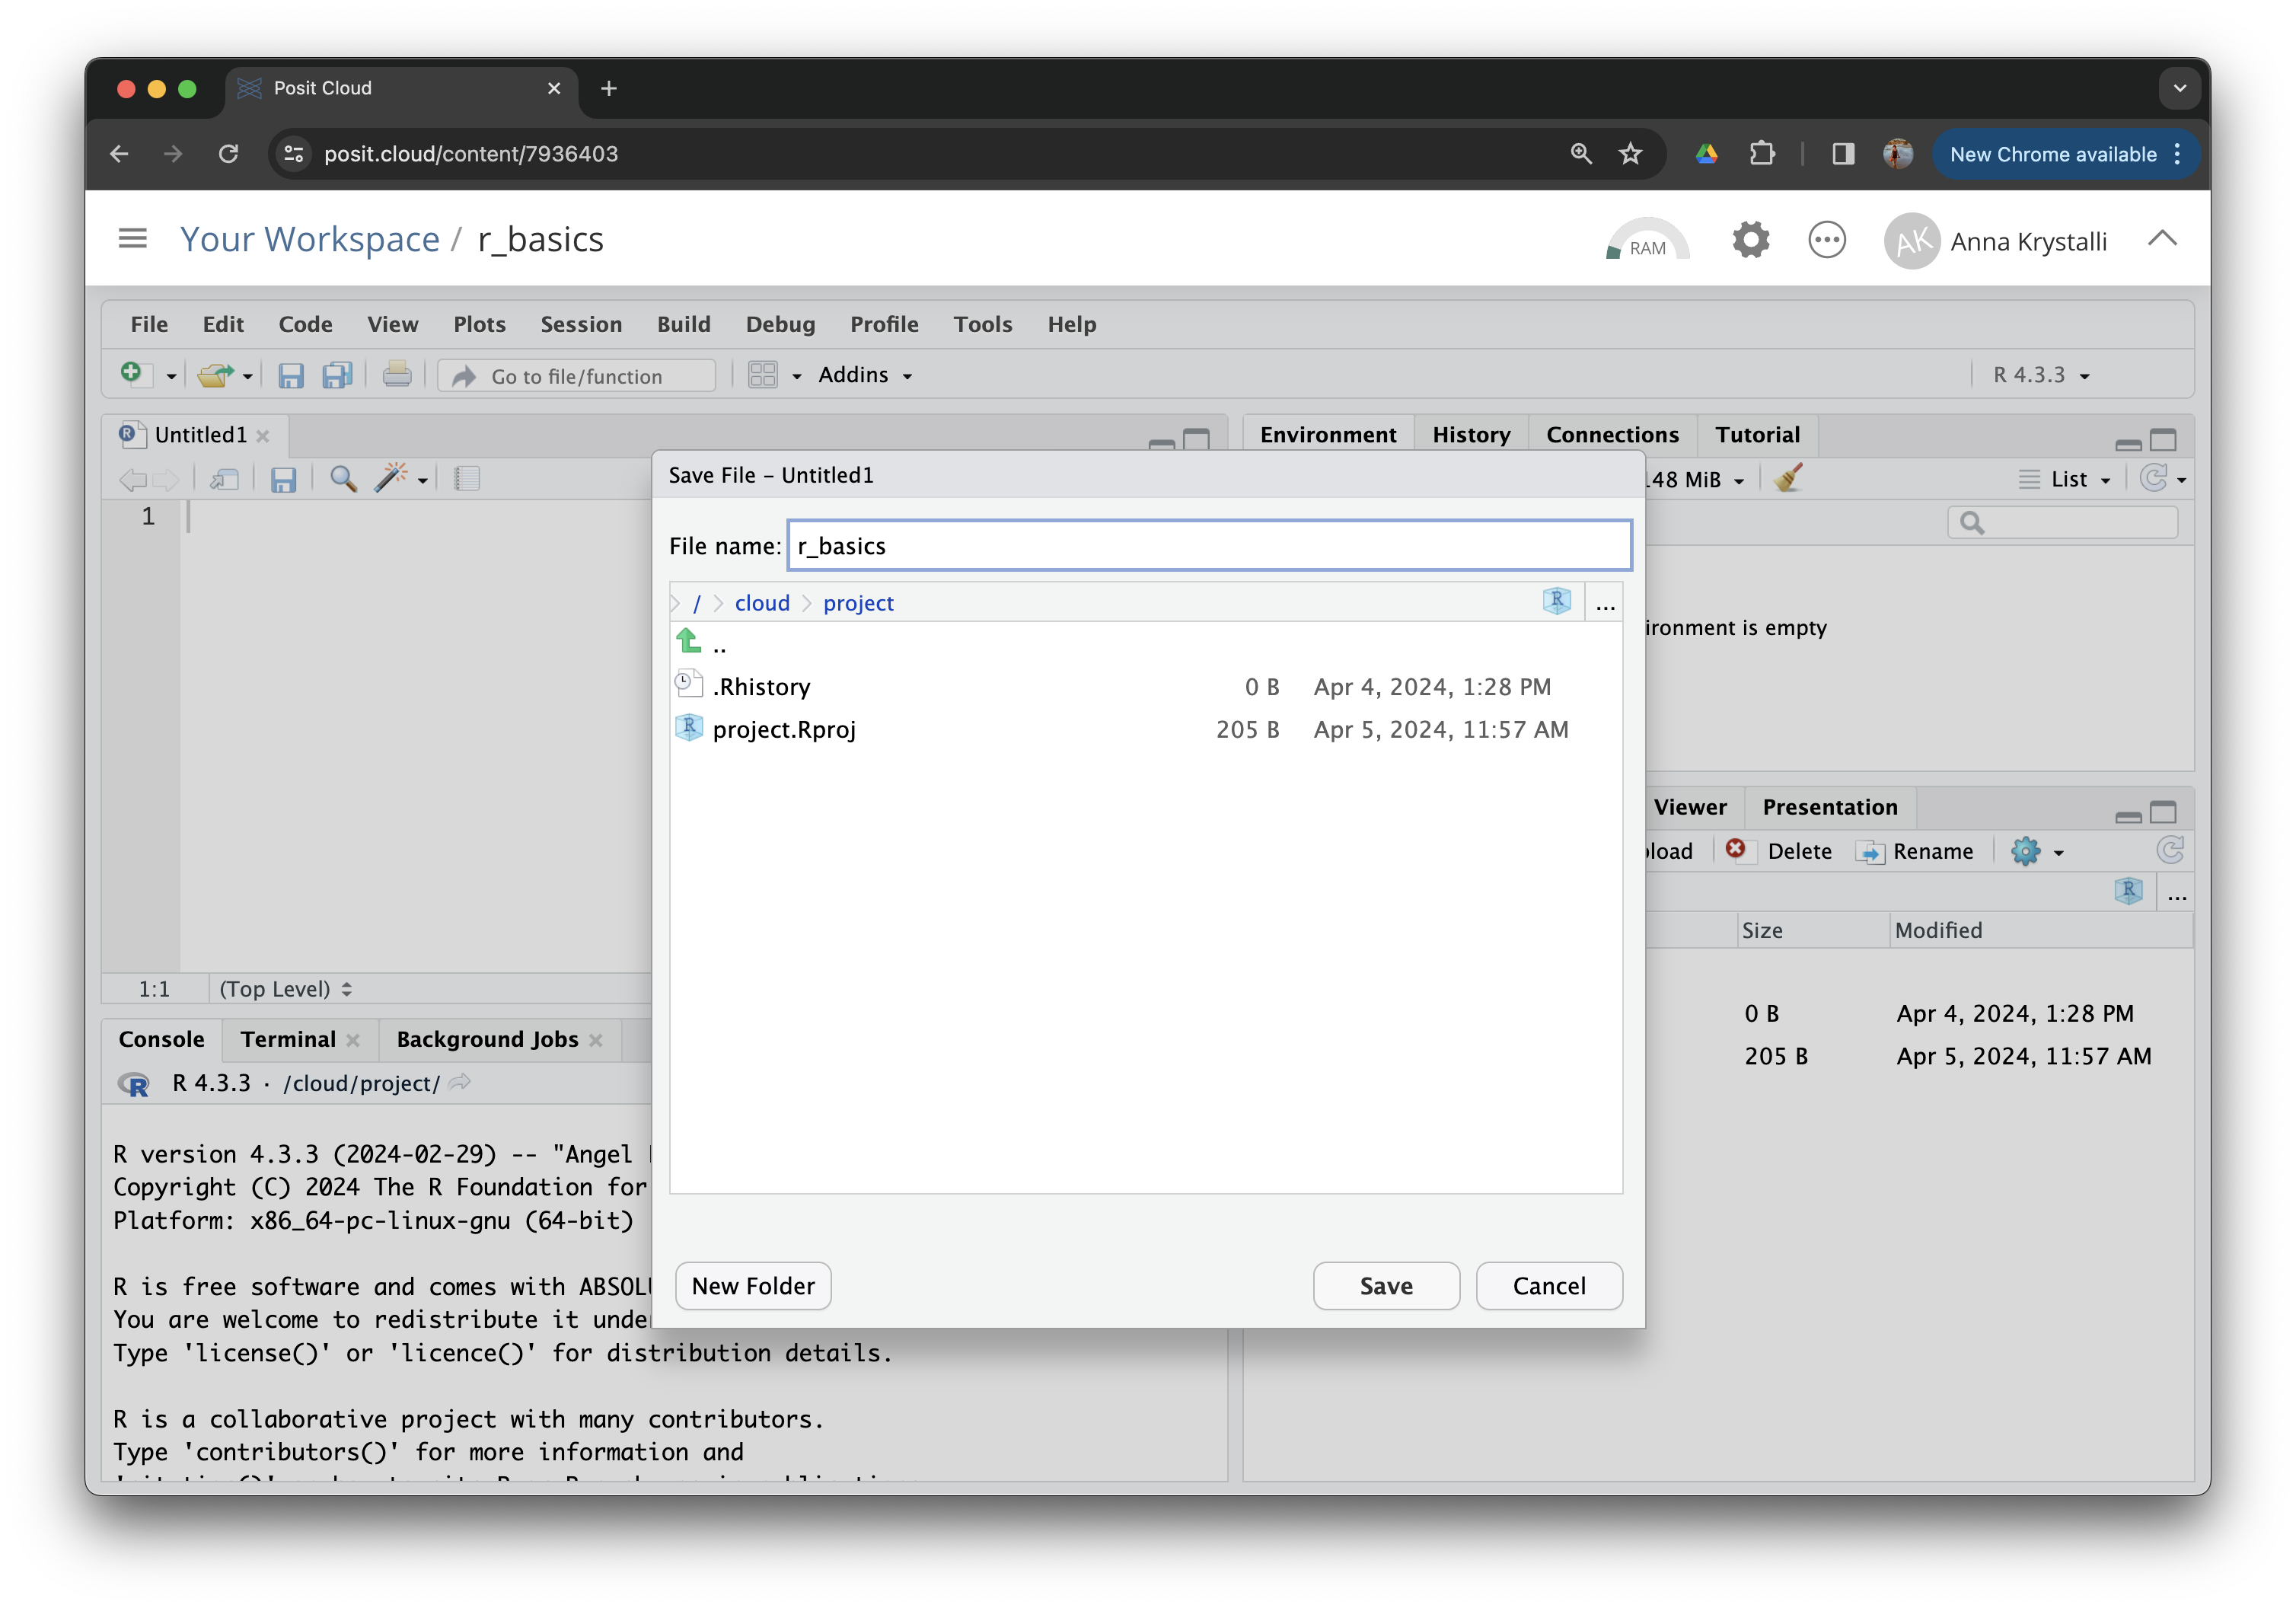The width and height of the screenshot is (2296, 1608).
Task: Click the Files pane refresh icon
Action: tap(2169, 851)
